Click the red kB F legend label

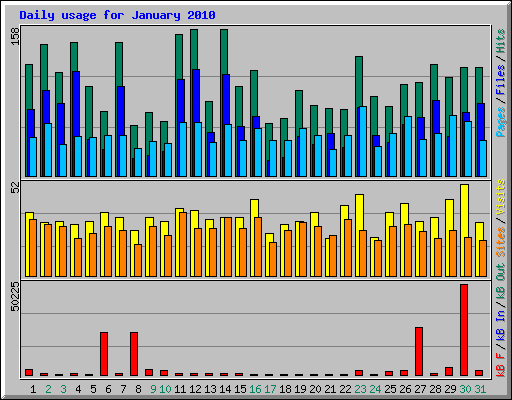click(501, 365)
